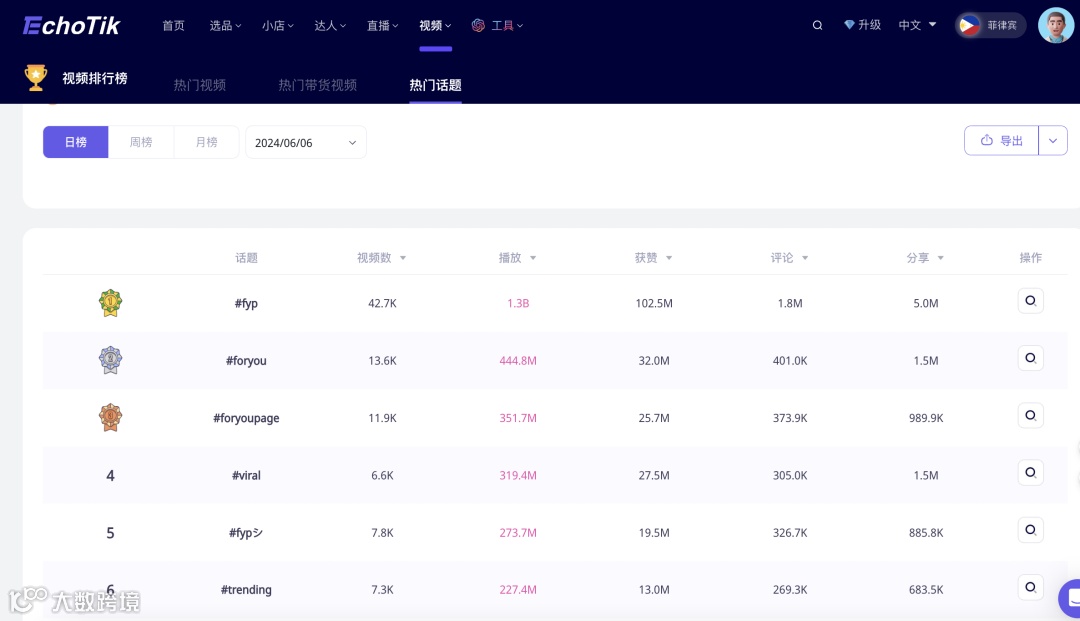Image resolution: width=1080 pixels, height=621 pixels.
Task: Click 升级 upgrade link
Action: click(x=869, y=25)
